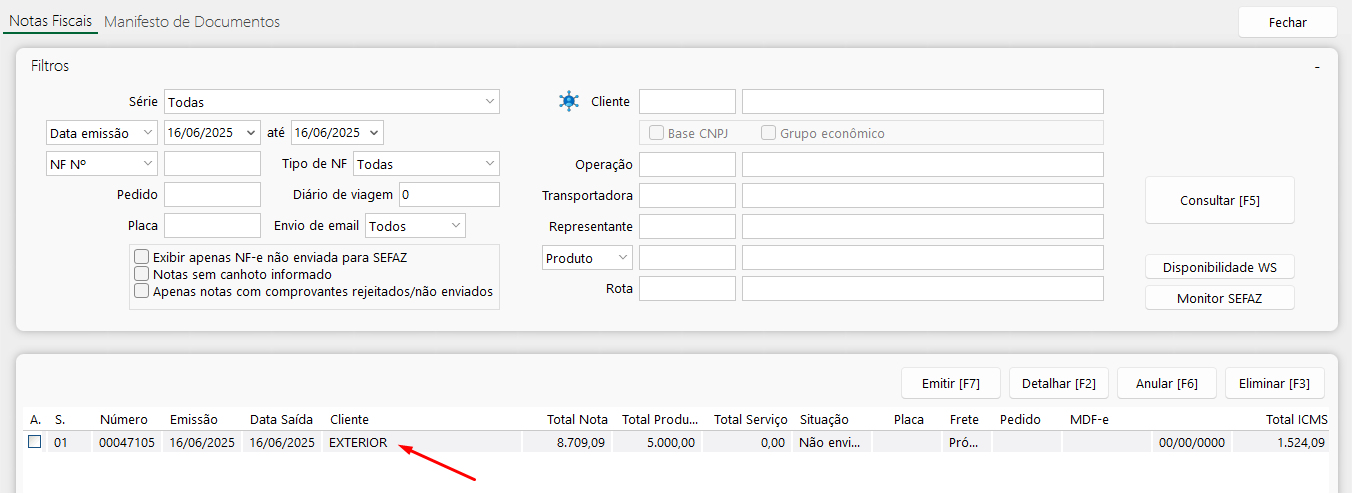1352x493 pixels.
Task: Collapse the Filtros panel using the minus icon
Action: [x=1317, y=67]
